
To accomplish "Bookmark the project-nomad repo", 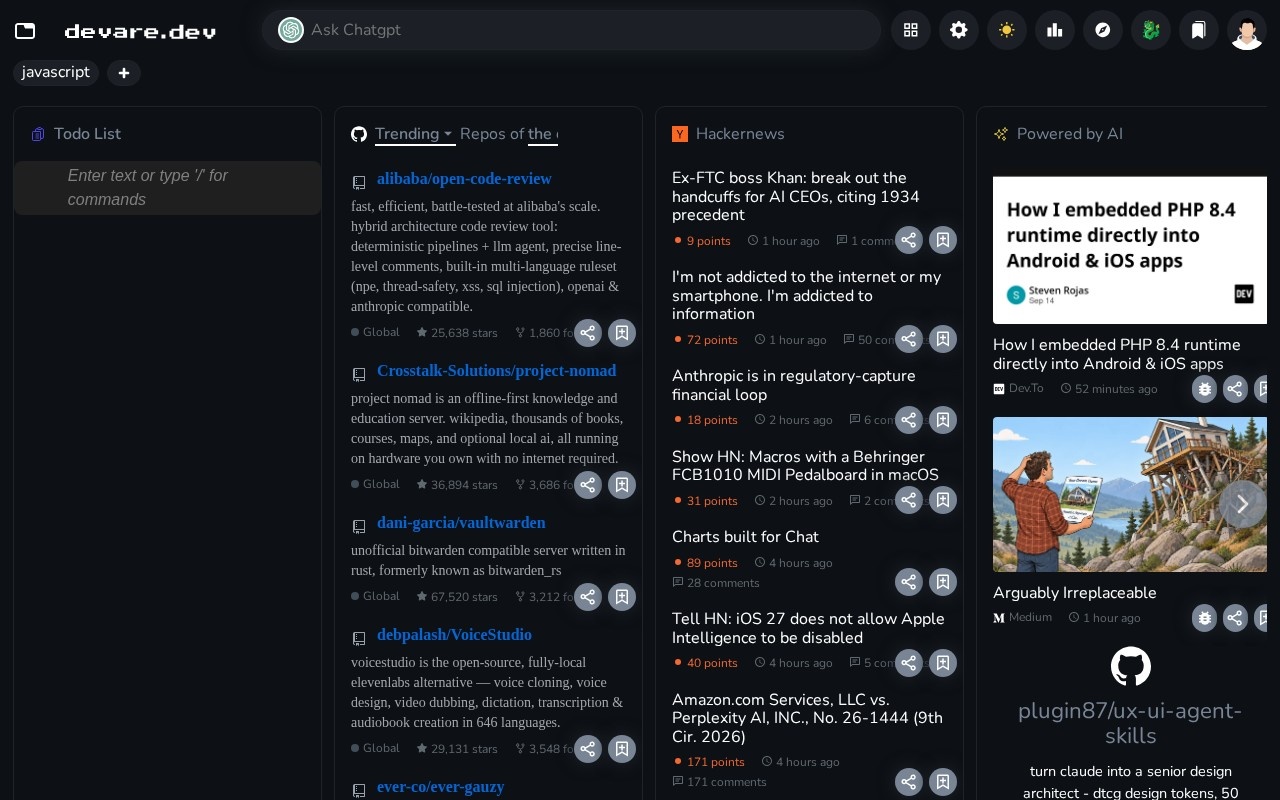I will click(622, 485).
